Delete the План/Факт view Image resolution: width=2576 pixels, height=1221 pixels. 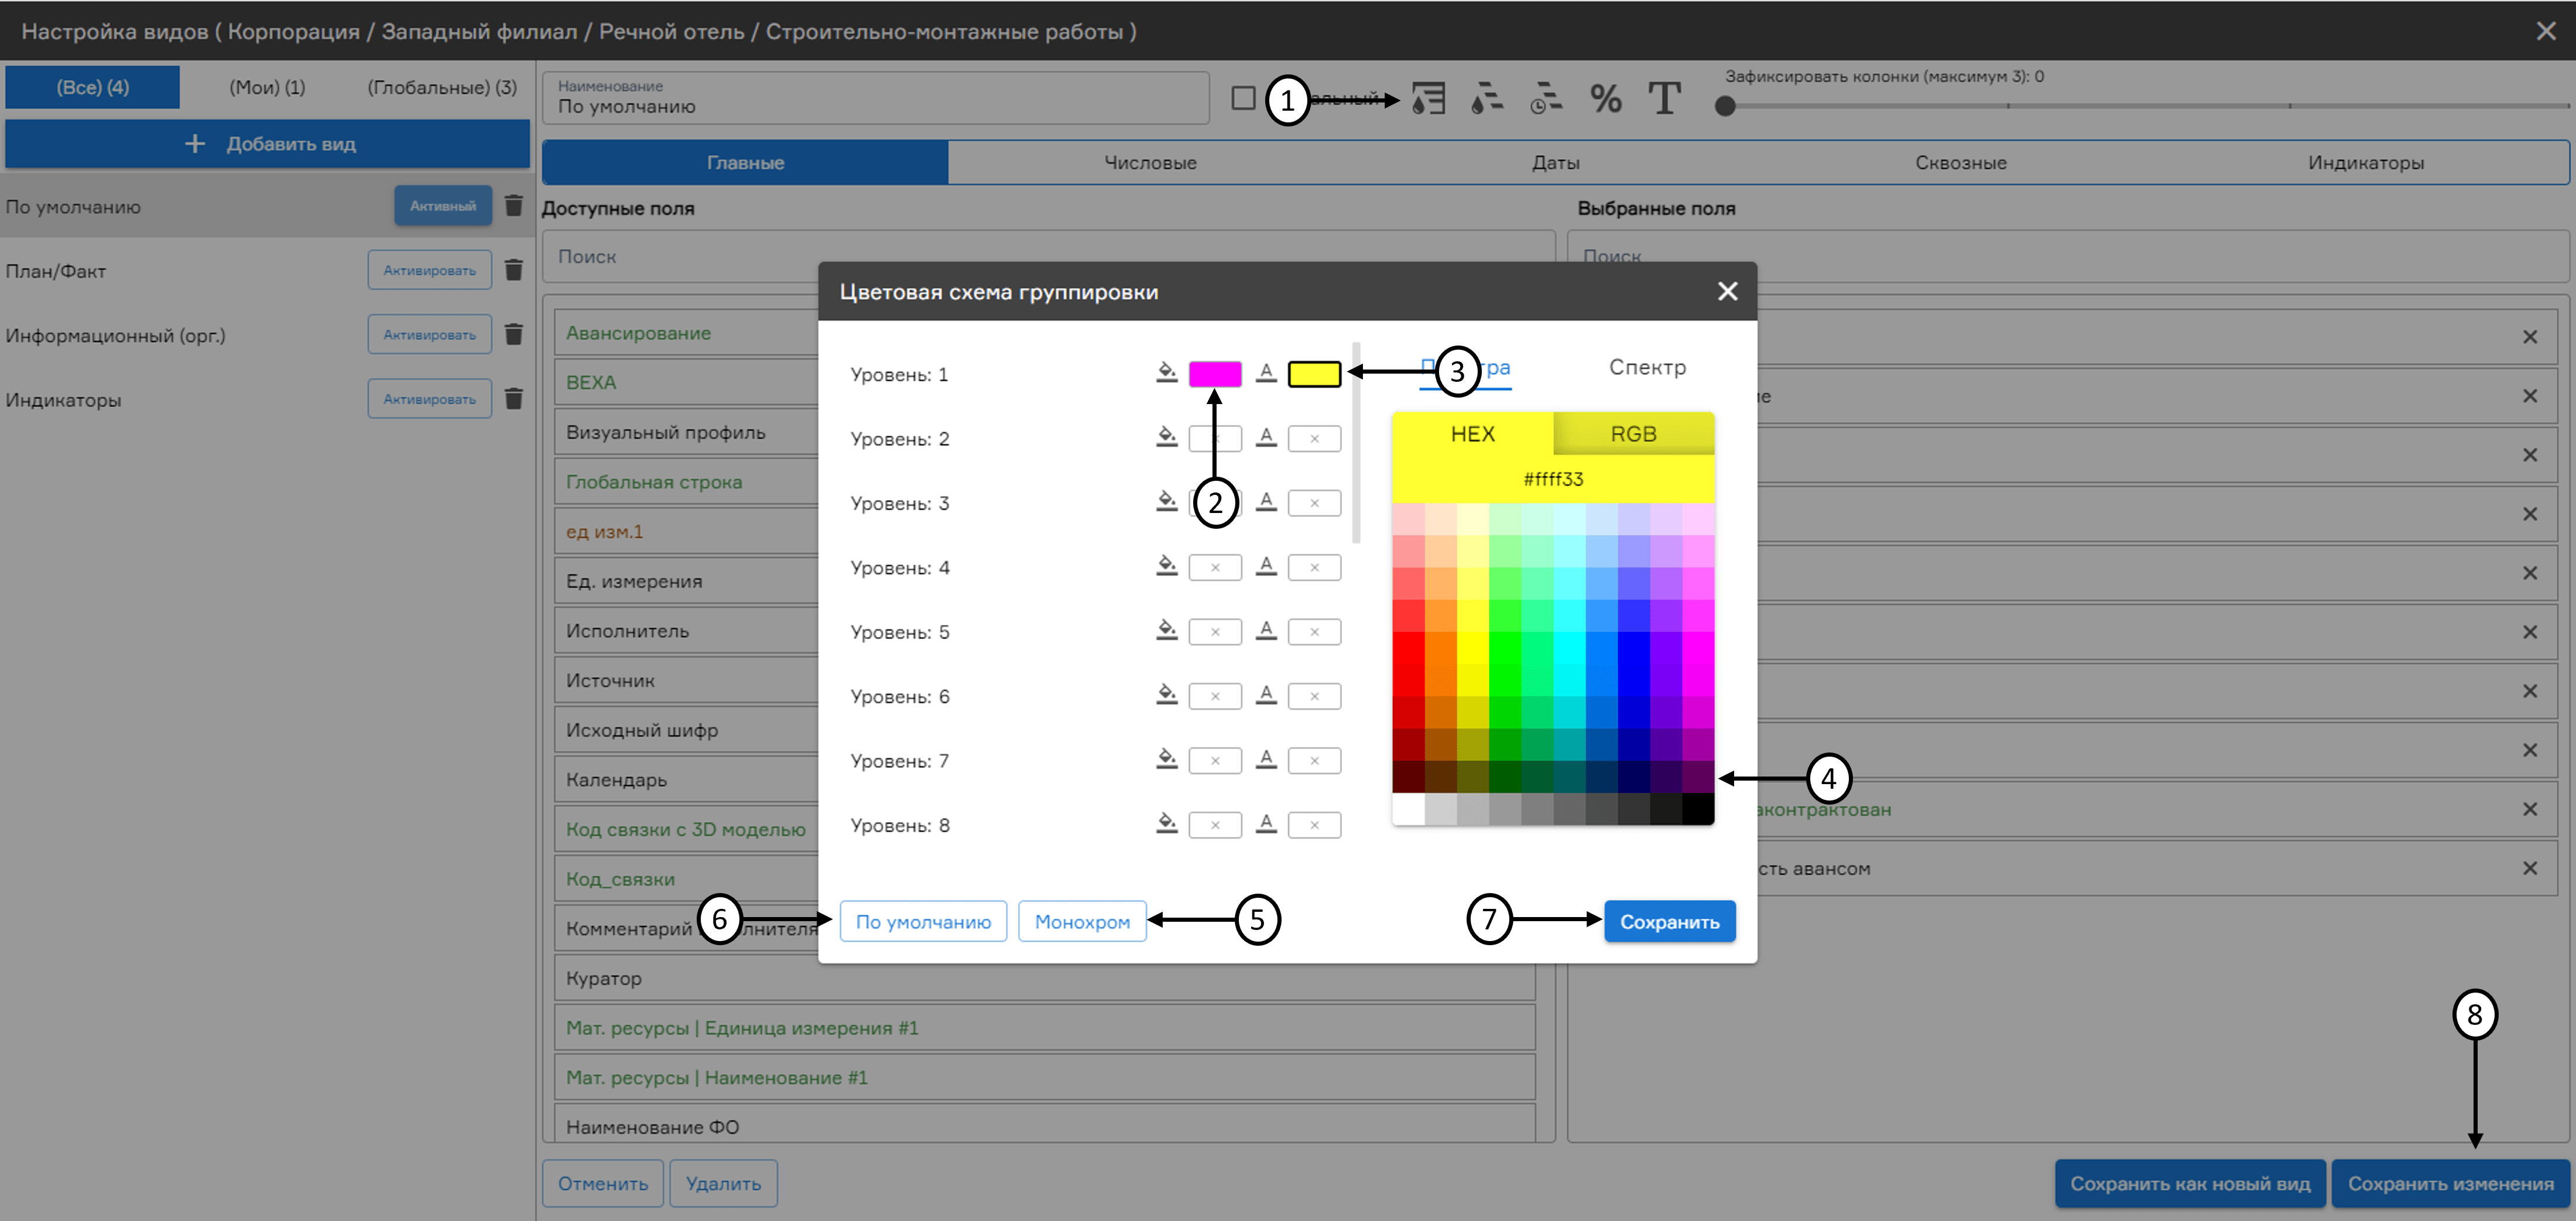click(514, 270)
